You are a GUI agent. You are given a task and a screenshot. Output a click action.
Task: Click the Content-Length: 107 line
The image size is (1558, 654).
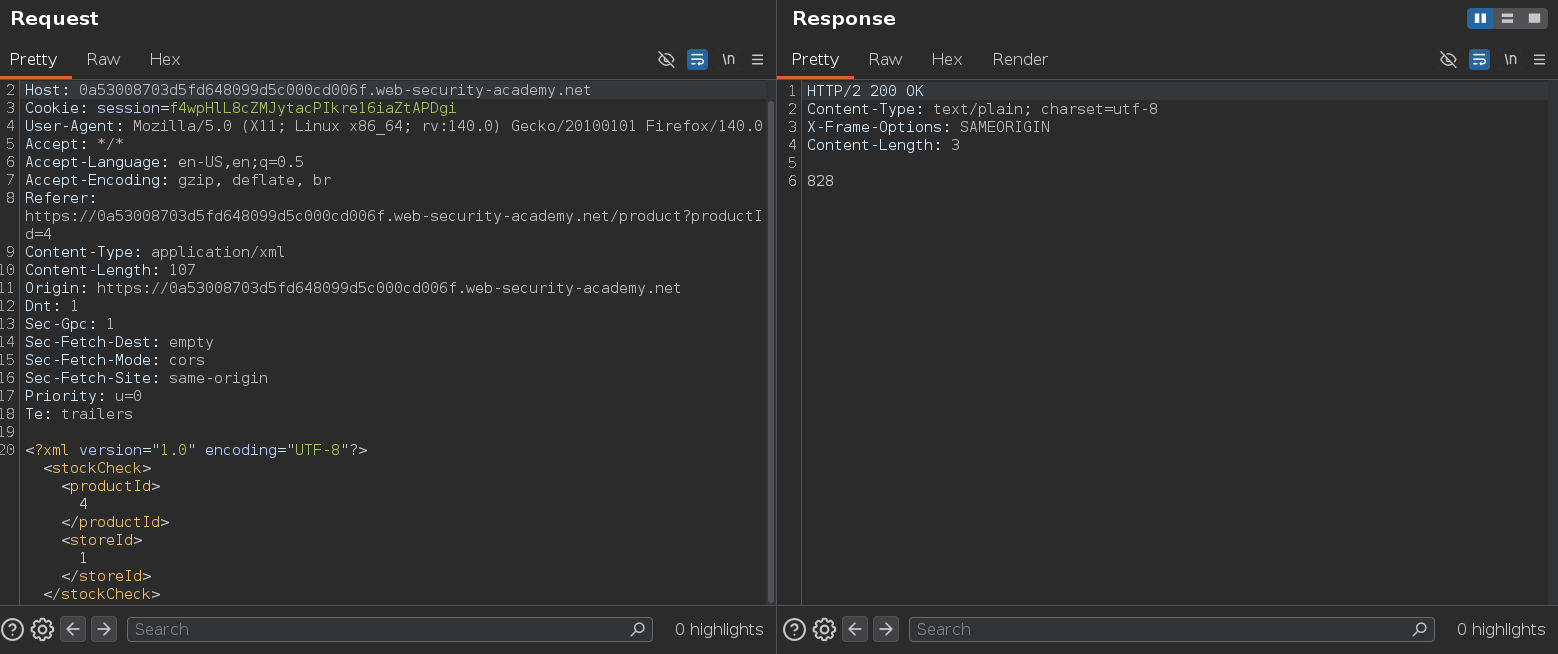pos(110,270)
